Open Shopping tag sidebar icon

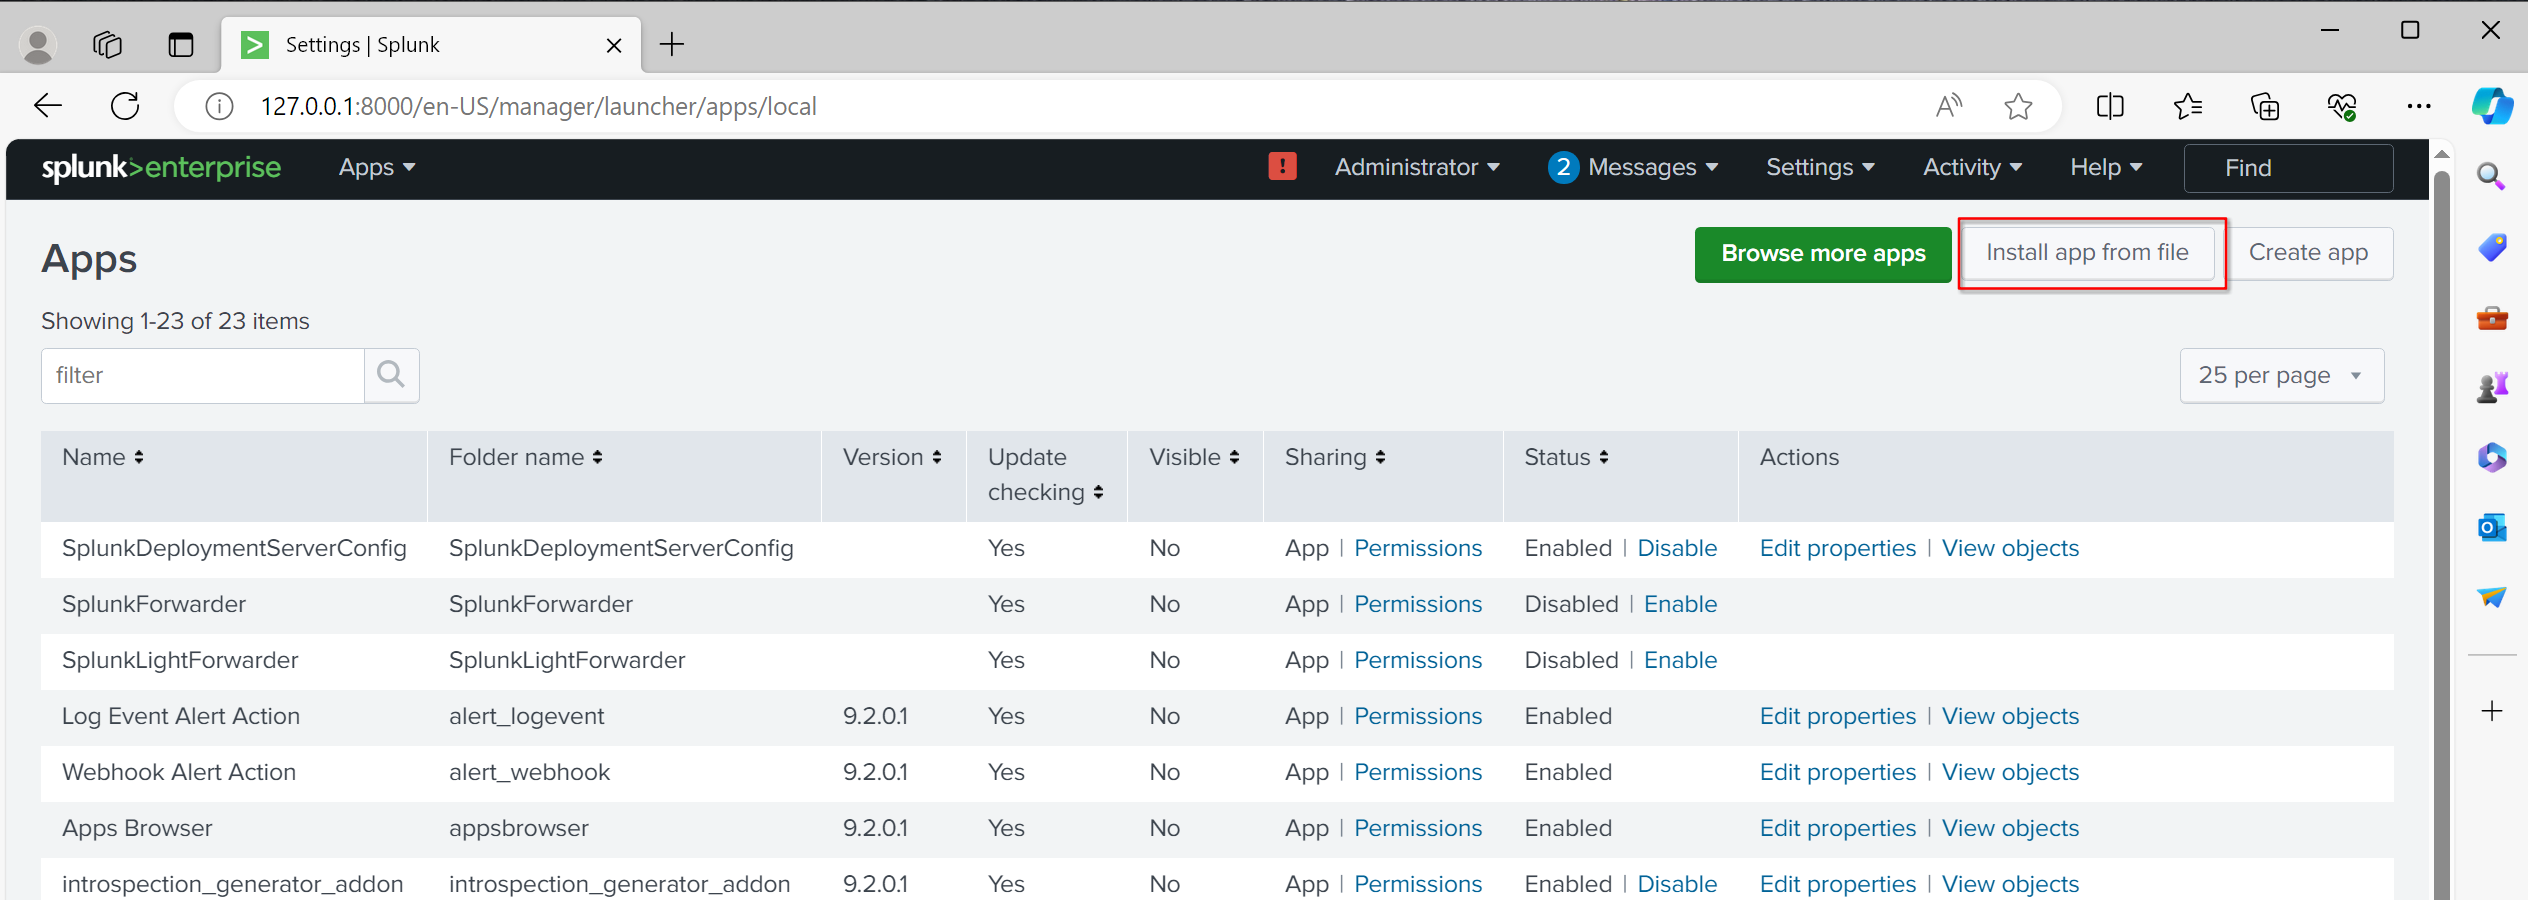2491,247
